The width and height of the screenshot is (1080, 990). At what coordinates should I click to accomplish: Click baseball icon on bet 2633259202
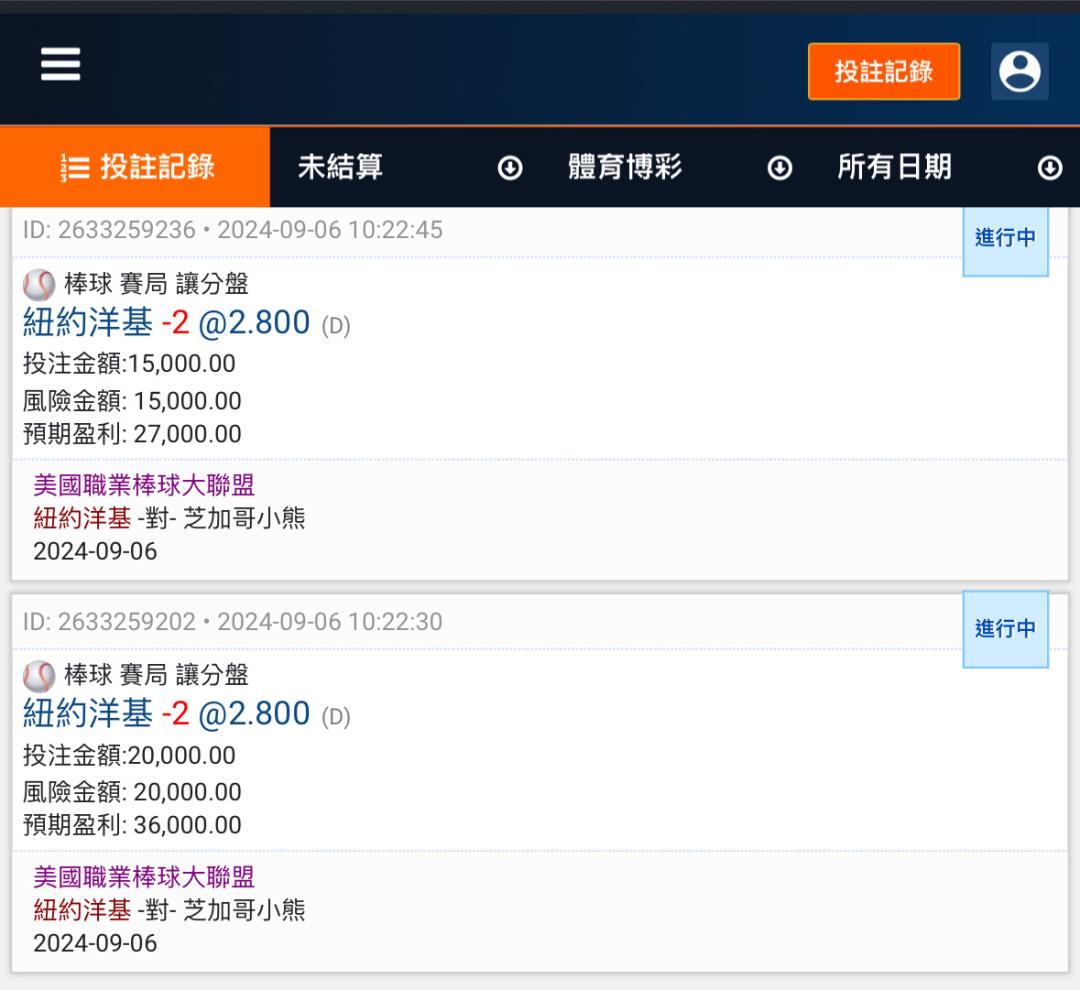39,677
